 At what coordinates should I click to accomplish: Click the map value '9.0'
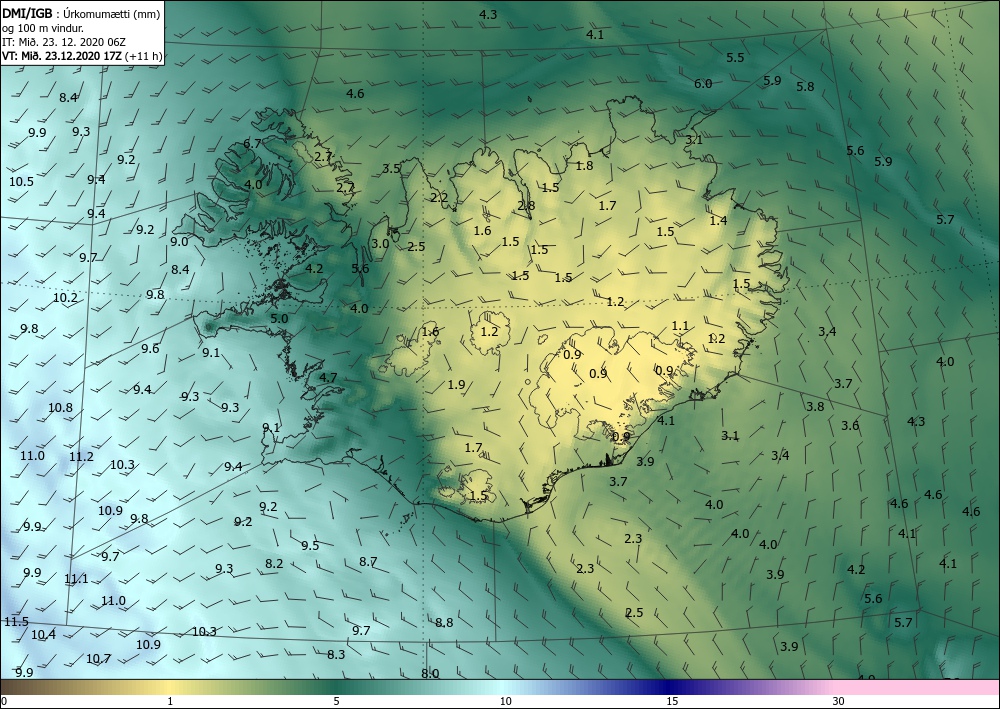tap(179, 242)
